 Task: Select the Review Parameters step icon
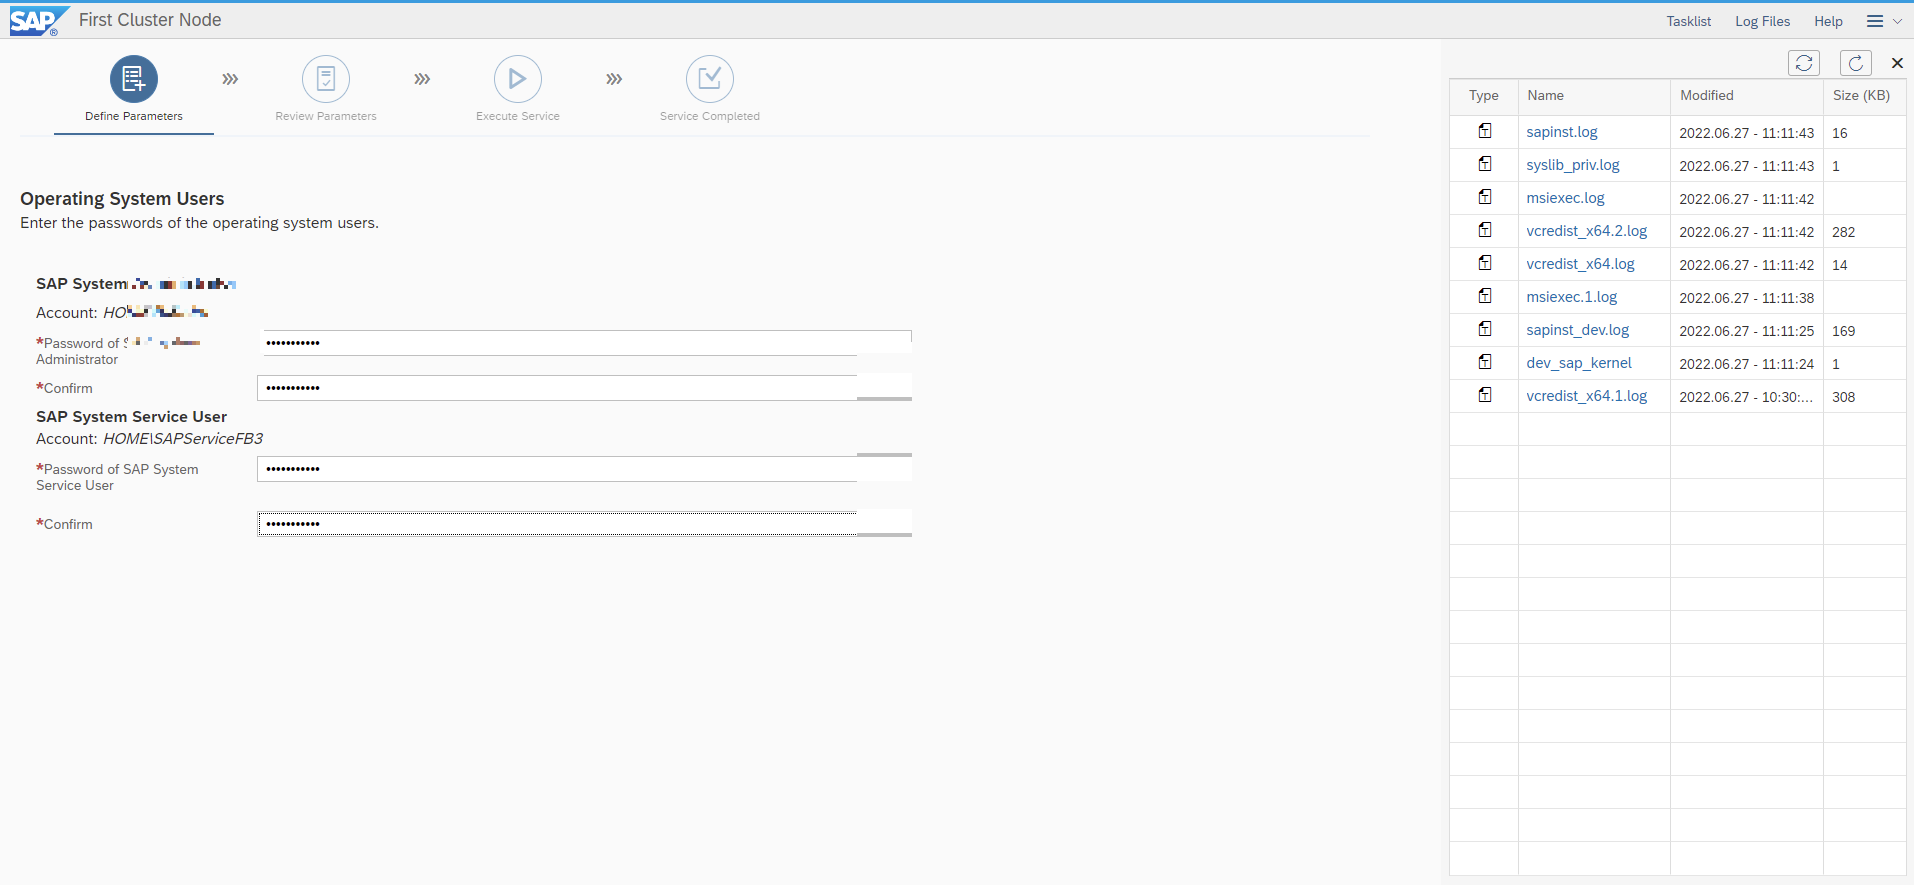tap(326, 79)
